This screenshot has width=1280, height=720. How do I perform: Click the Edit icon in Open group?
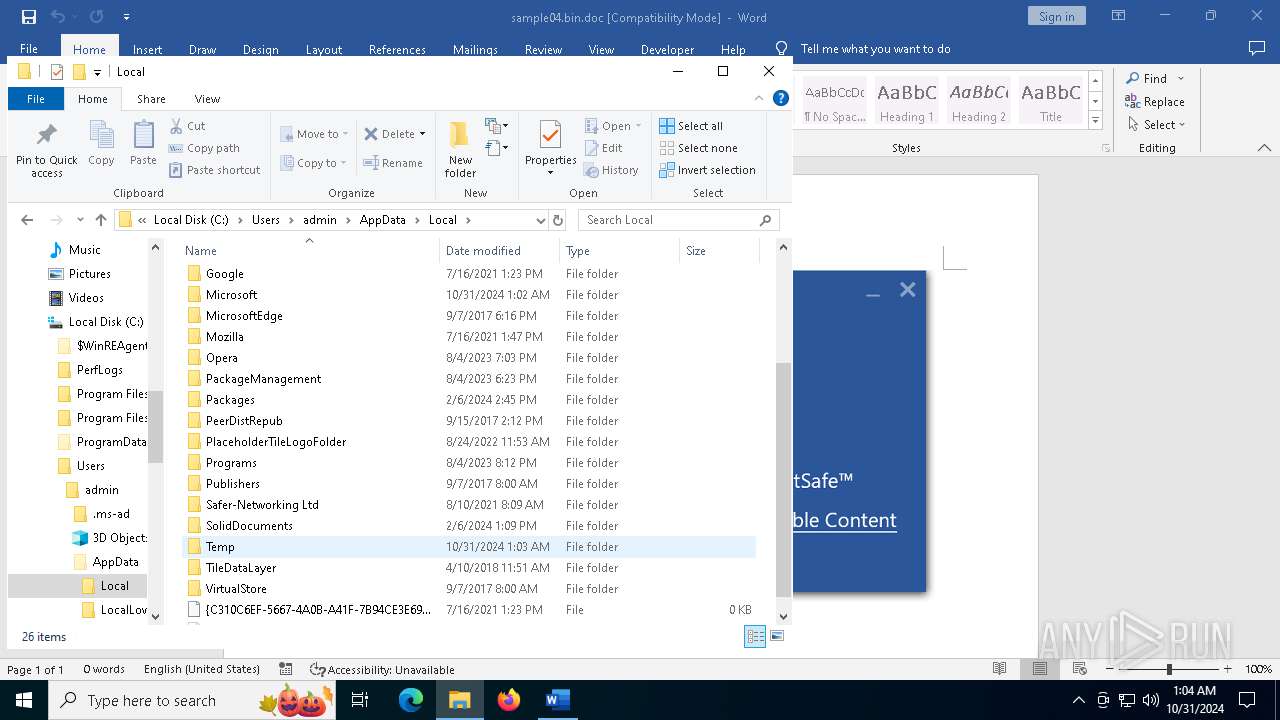[x=591, y=148]
